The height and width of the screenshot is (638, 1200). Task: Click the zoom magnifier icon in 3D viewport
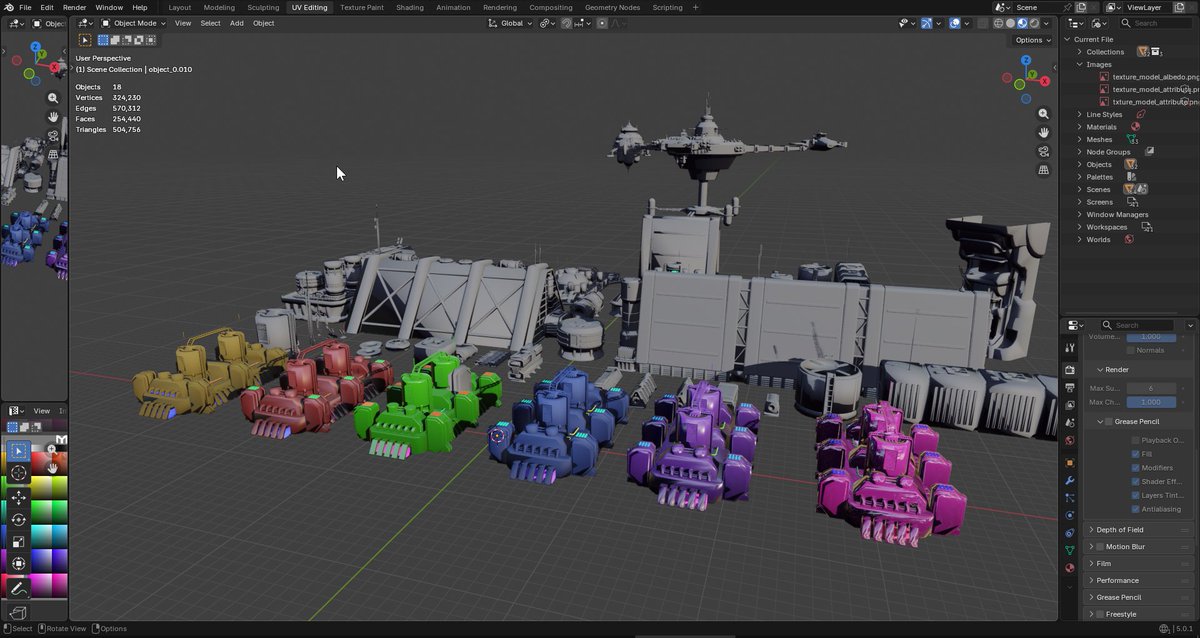[x=1043, y=114]
